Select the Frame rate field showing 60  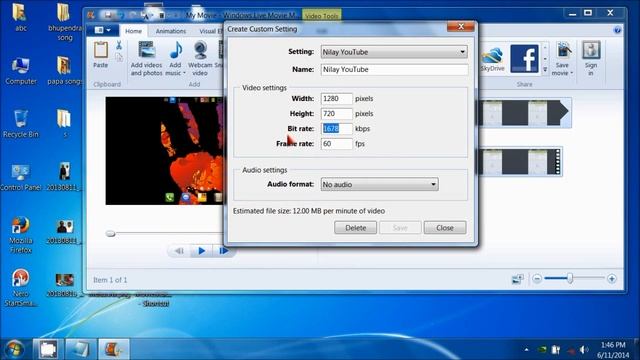click(x=336, y=144)
